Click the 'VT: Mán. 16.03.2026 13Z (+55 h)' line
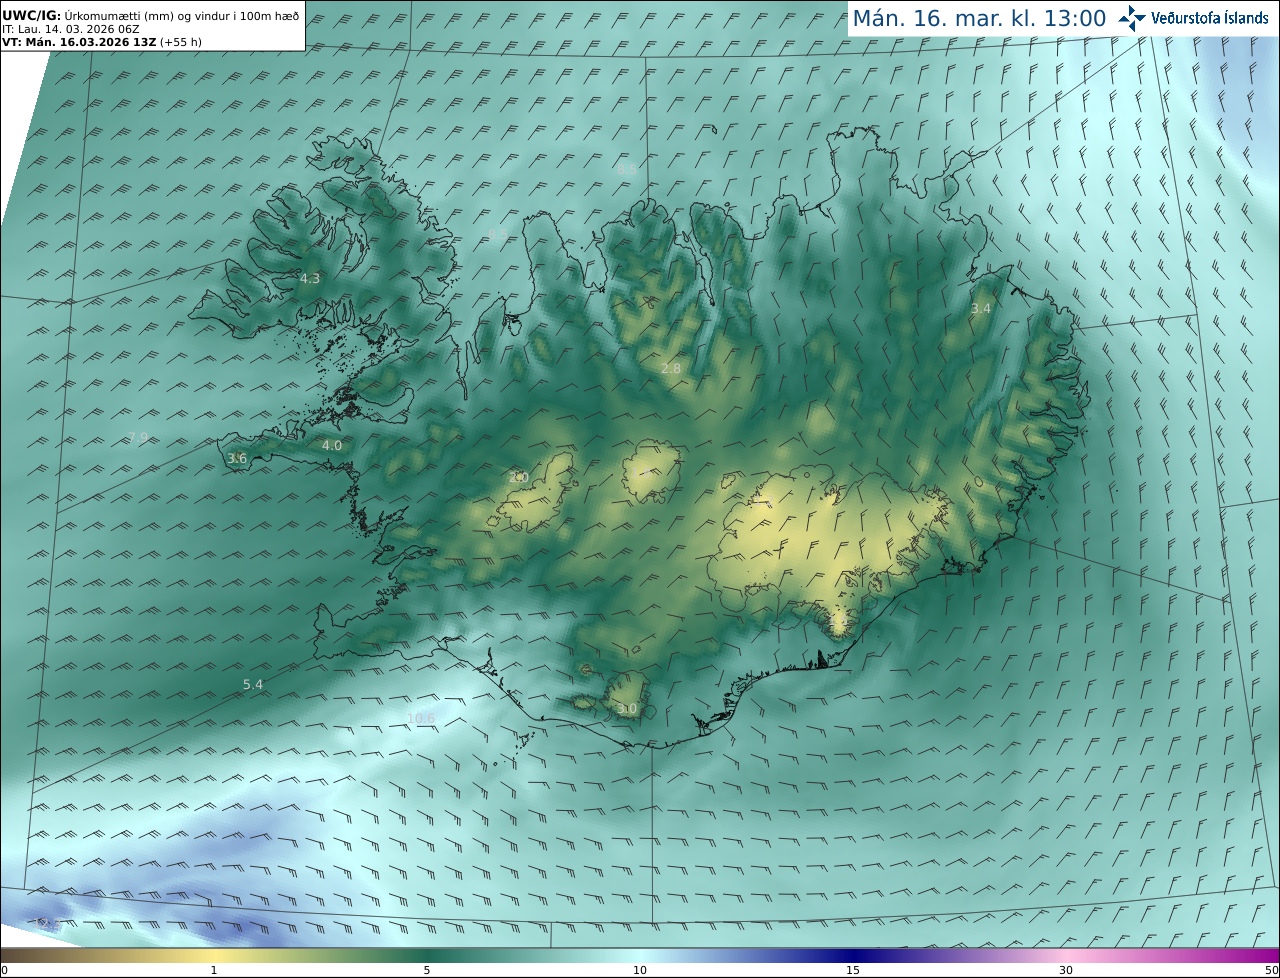Screen dimensions: 1280x978 click(101, 42)
